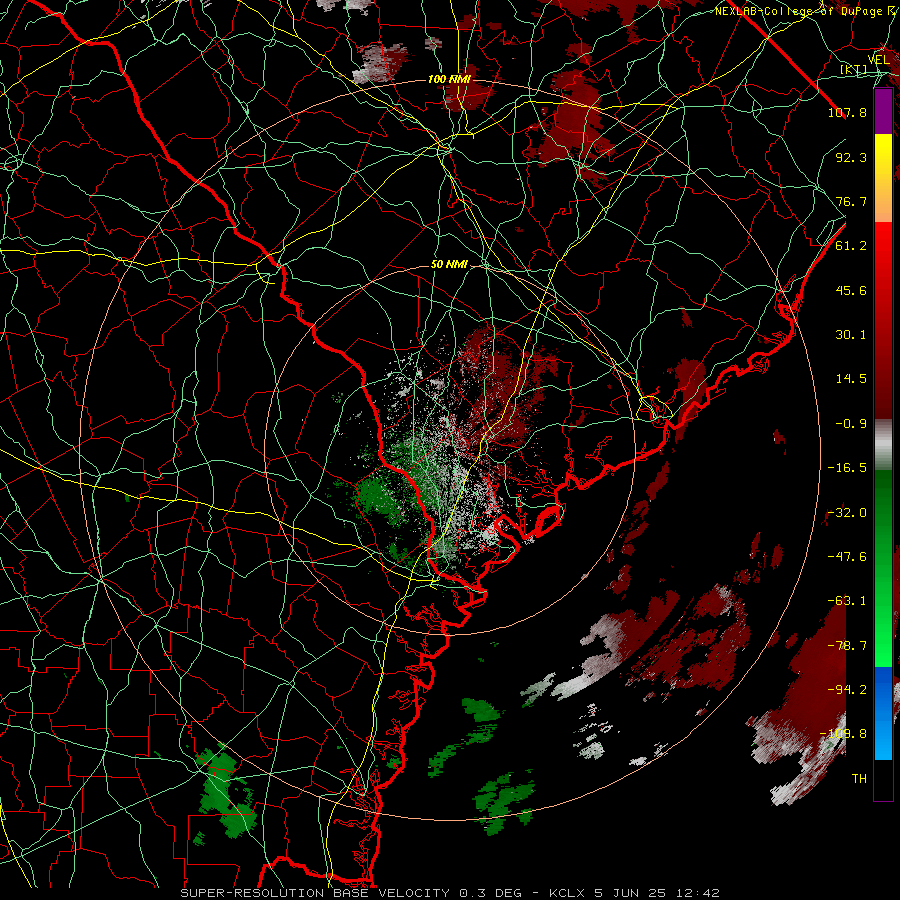Select the purple segment of the color bar

883,111
